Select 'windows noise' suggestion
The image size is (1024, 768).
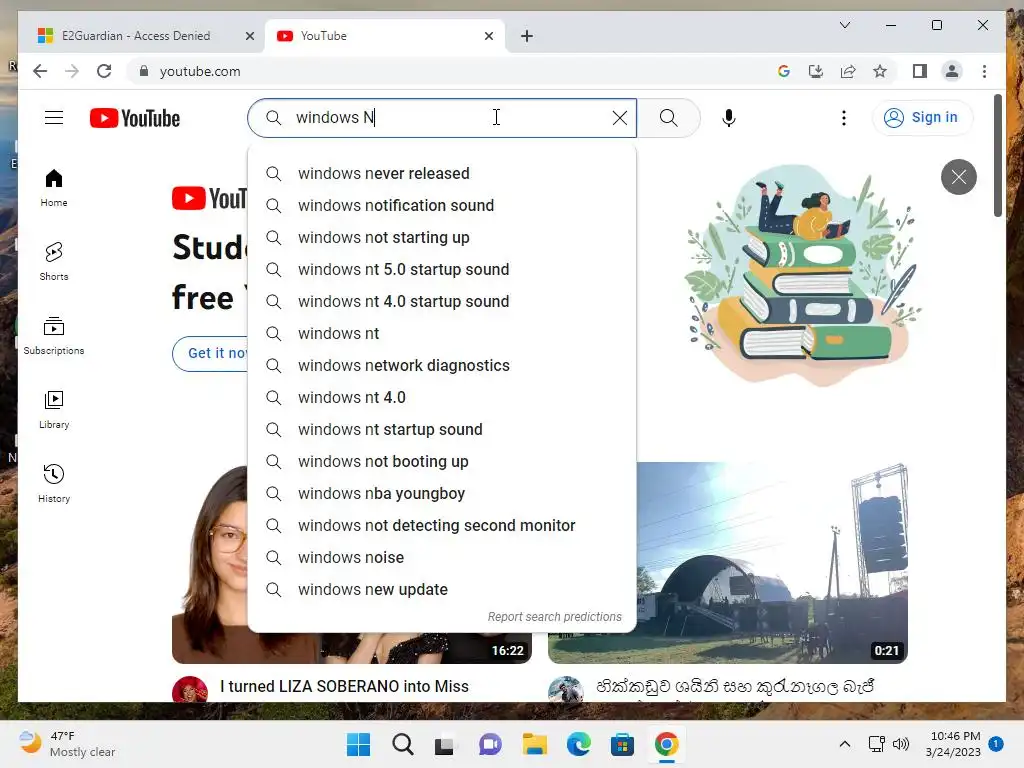click(x=442, y=558)
